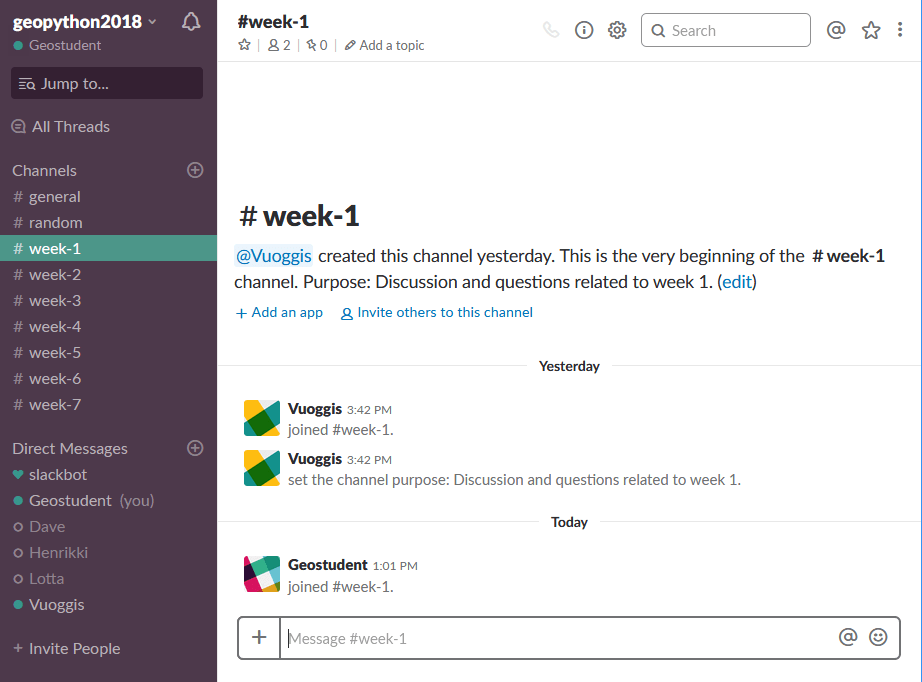This screenshot has width=922, height=682.
Task: Open the notifications bell icon
Action: click(191, 20)
